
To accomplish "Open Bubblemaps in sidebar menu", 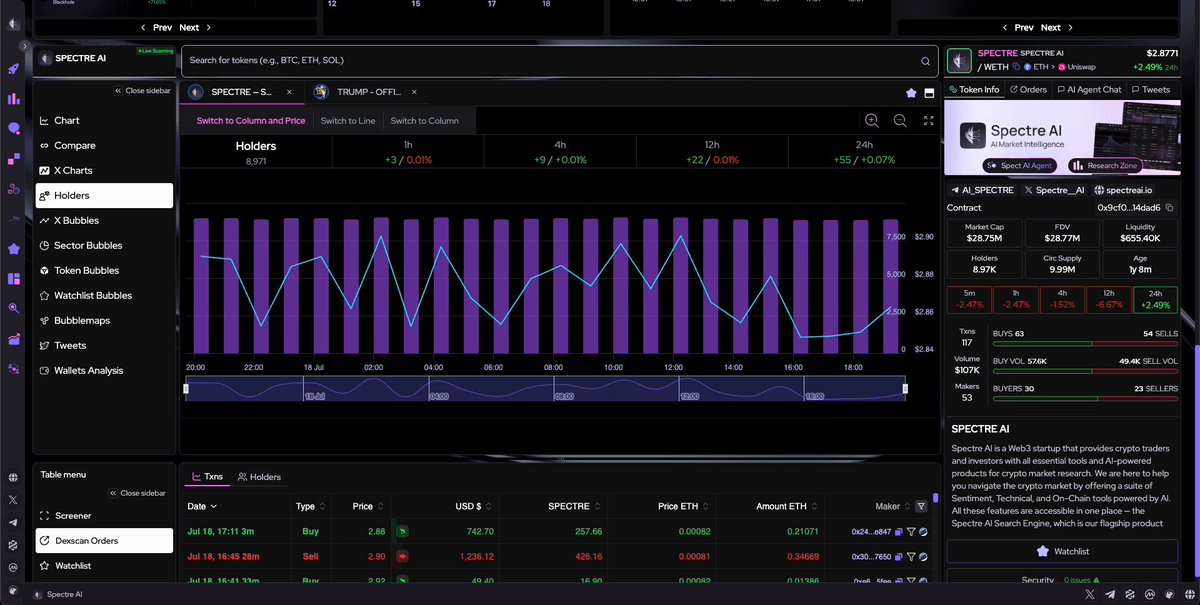I will pos(104,320).
